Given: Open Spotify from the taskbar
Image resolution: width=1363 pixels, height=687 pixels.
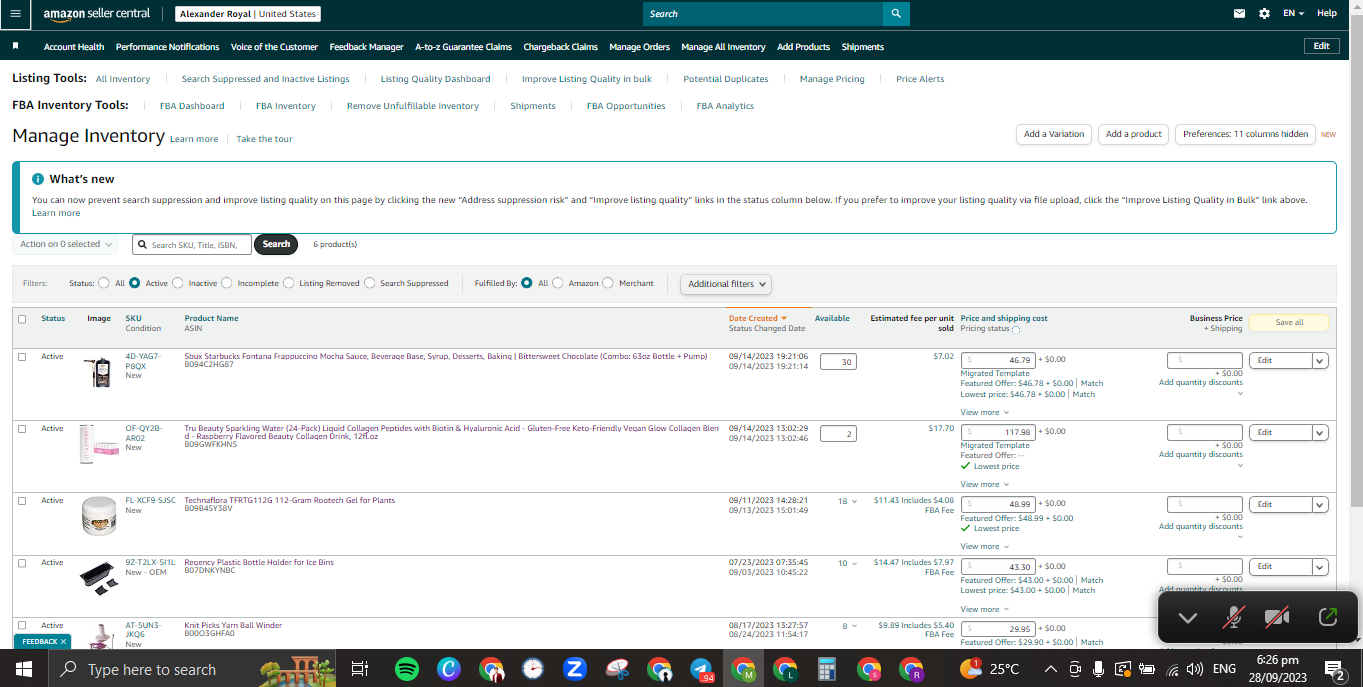Looking at the screenshot, I should 407,669.
